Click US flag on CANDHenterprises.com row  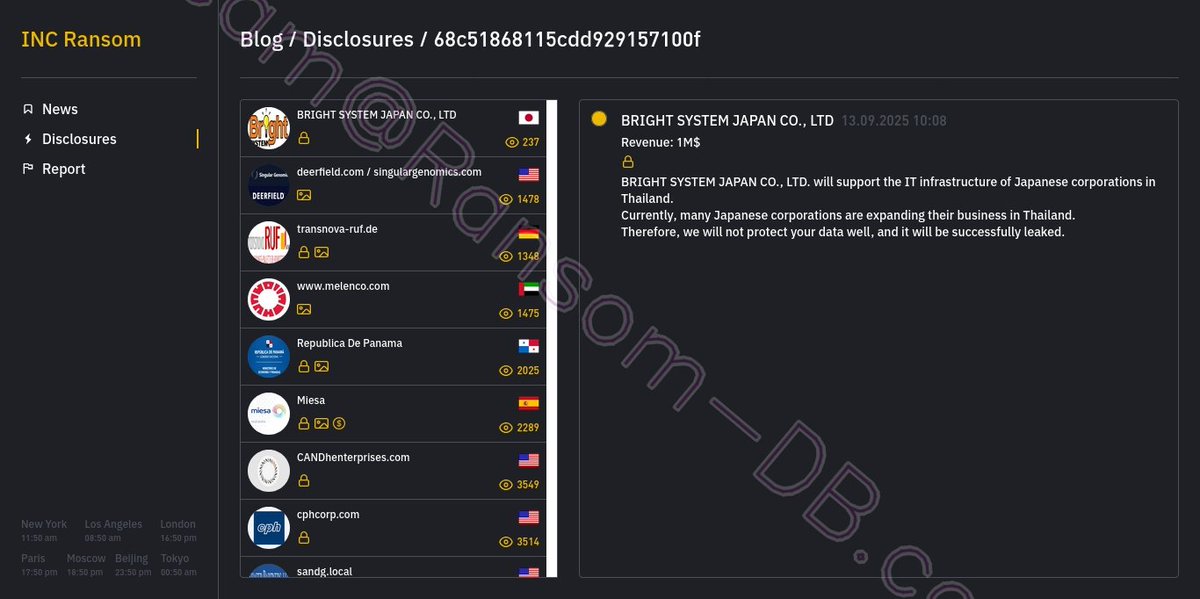(x=528, y=460)
